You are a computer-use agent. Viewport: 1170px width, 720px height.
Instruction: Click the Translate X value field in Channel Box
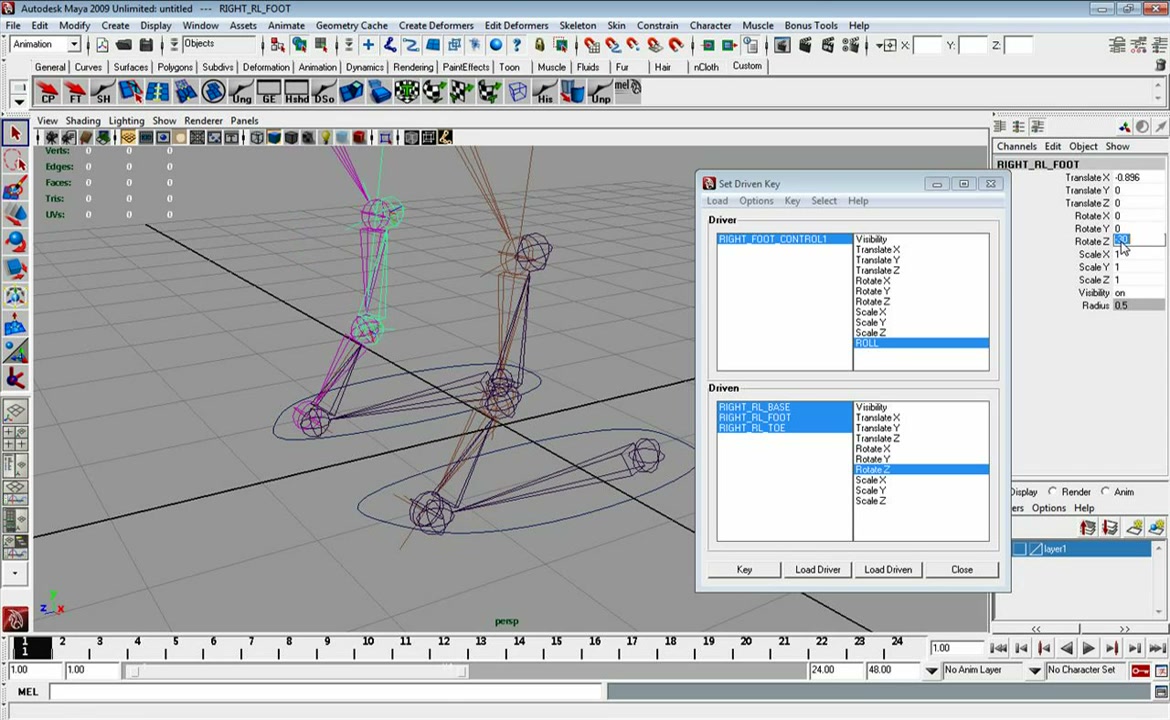(x=1138, y=178)
